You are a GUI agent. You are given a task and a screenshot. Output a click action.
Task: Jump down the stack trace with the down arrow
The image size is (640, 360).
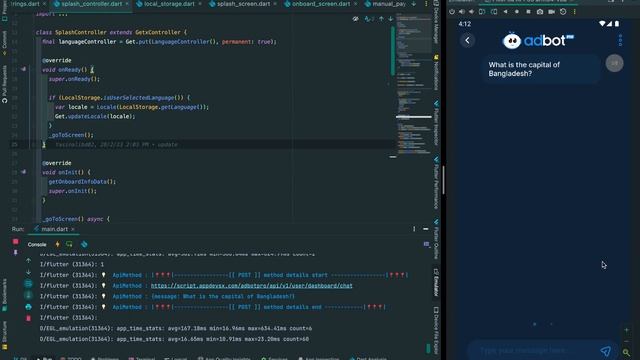click(28, 271)
